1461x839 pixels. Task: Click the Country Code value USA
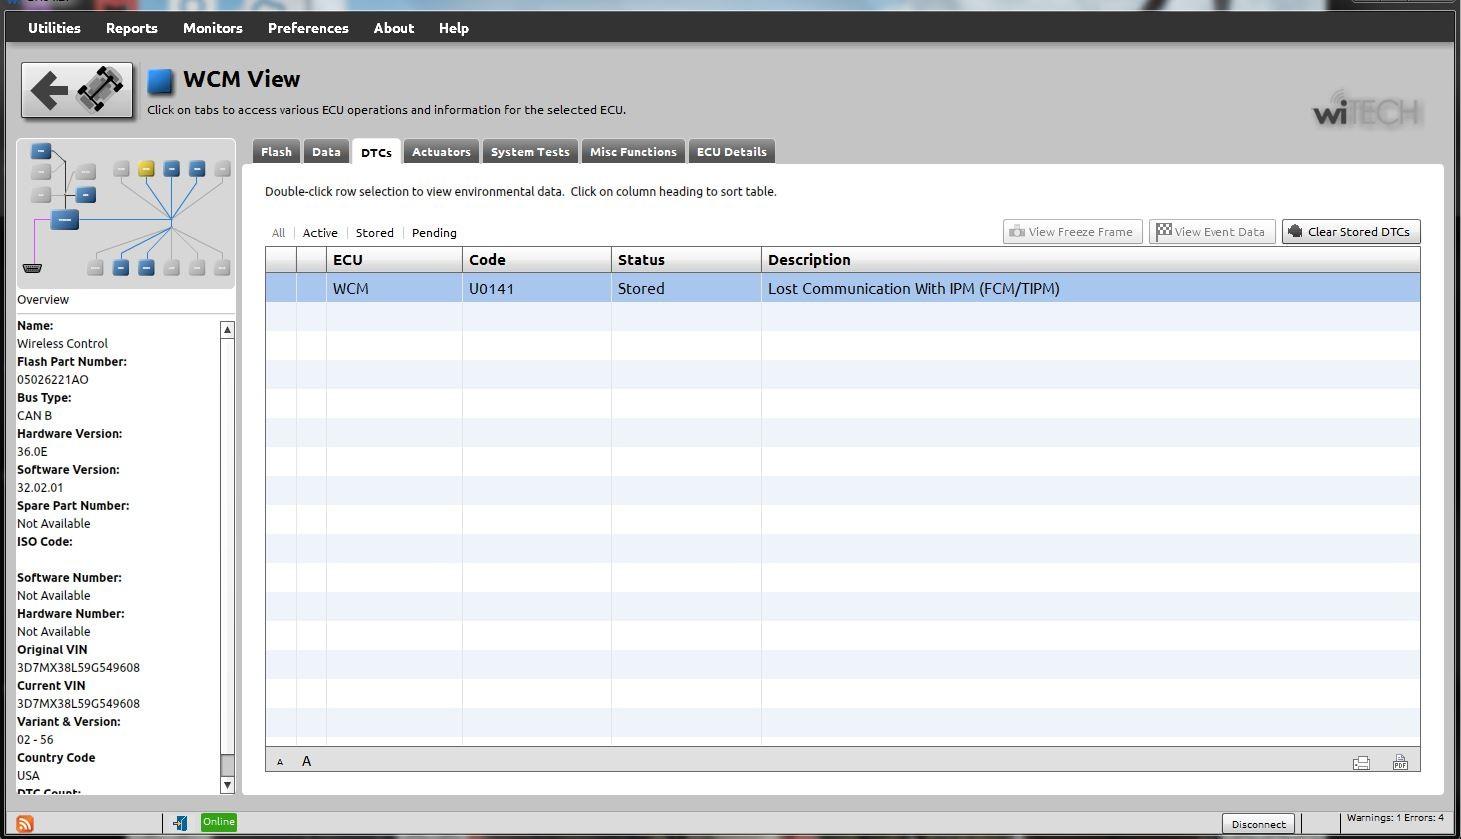pos(28,776)
